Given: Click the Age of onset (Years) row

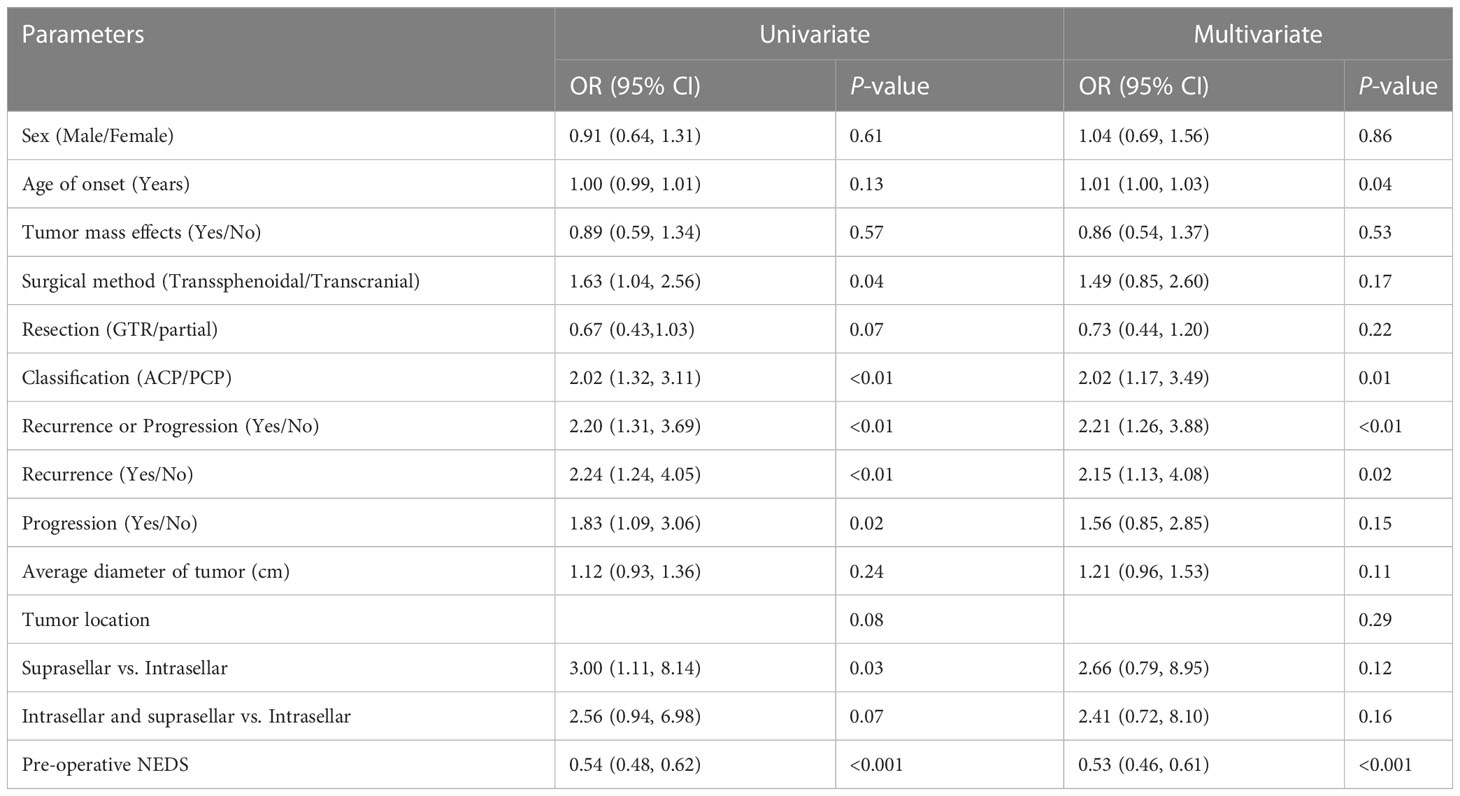Looking at the screenshot, I should tap(729, 184).
